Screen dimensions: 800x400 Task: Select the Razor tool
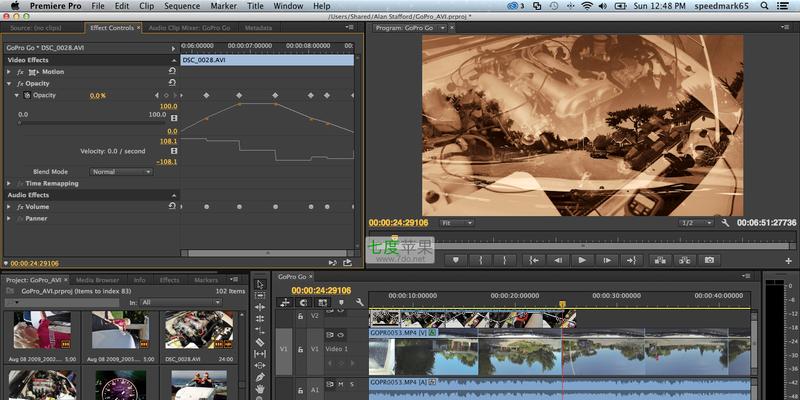coord(260,342)
